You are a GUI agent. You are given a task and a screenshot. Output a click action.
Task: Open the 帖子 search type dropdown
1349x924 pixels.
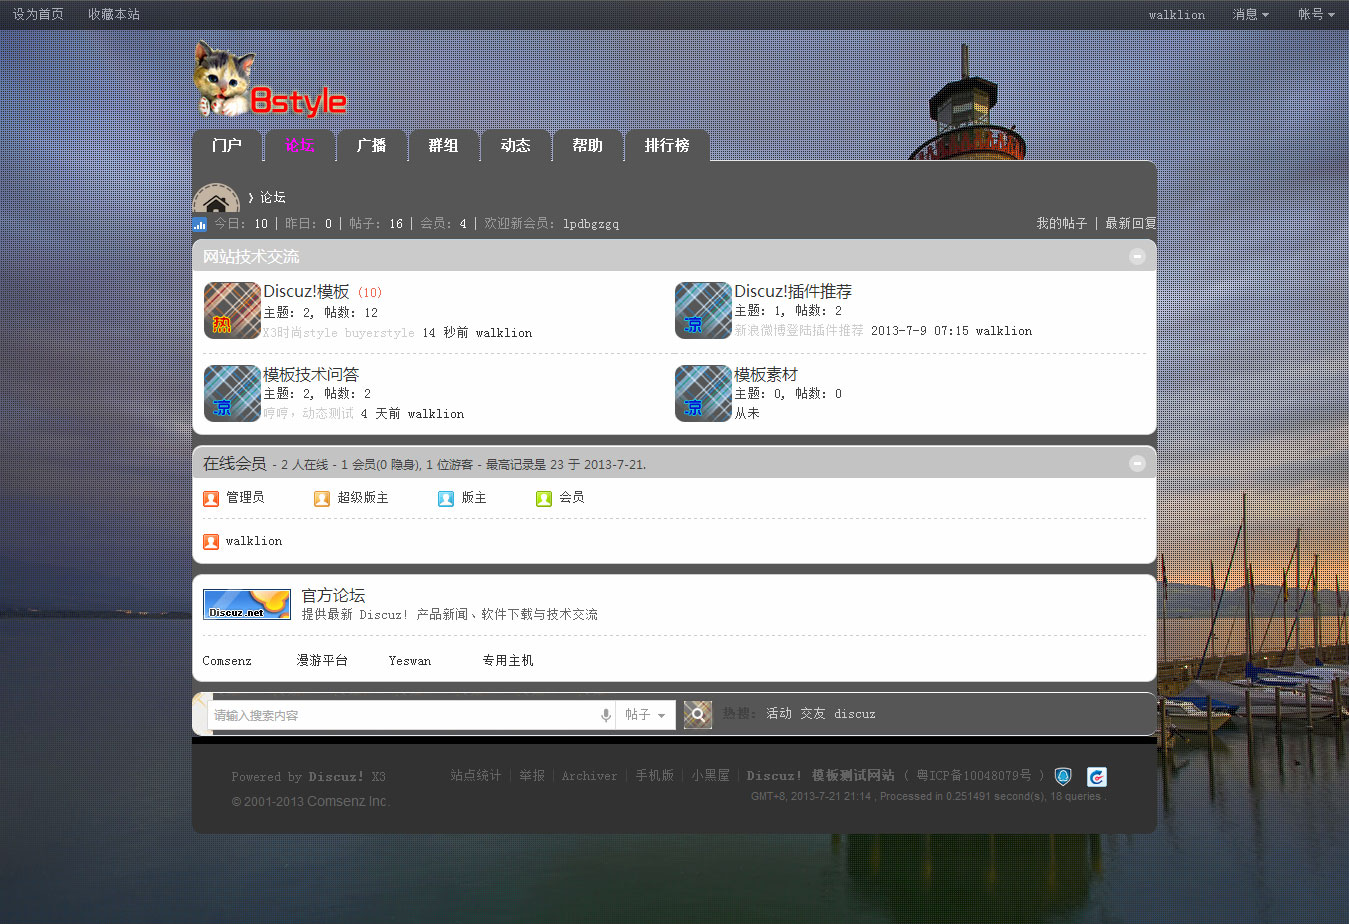[645, 715]
